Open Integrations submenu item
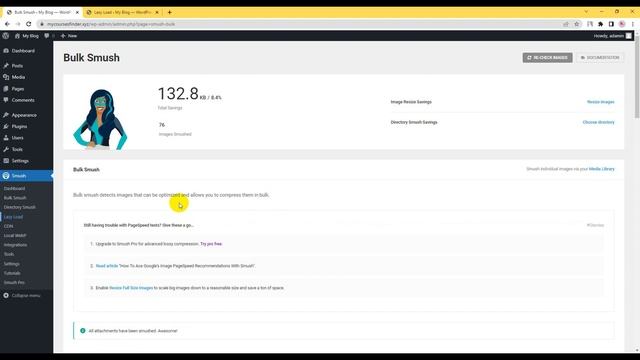The image size is (640, 360). [16, 245]
